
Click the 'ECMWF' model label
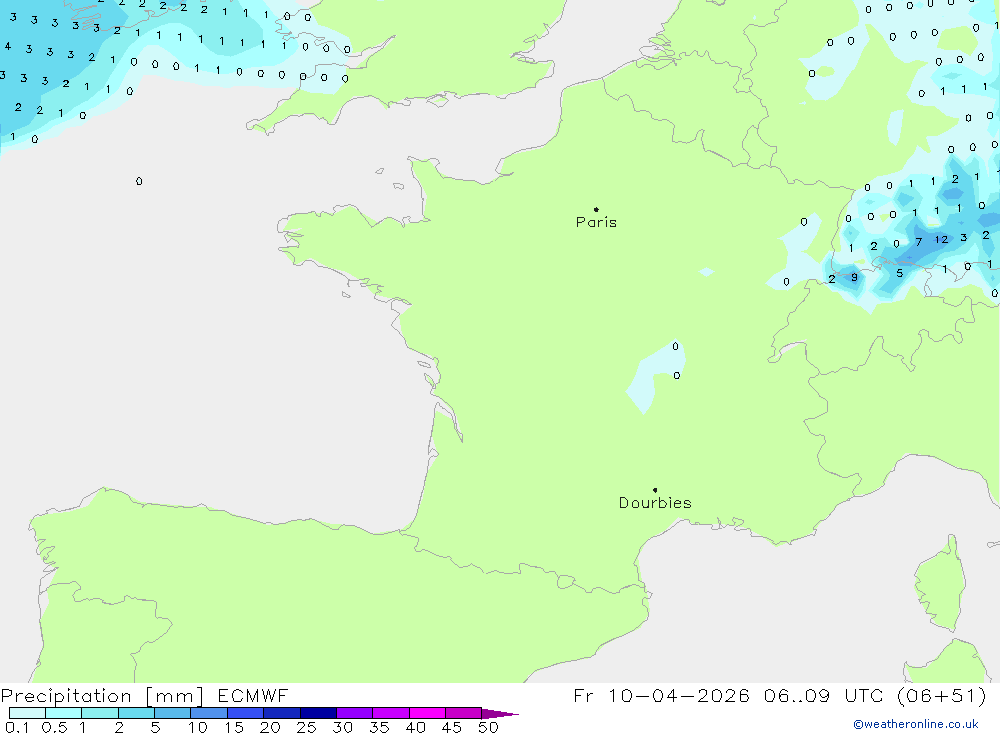pyautogui.click(x=253, y=696)
